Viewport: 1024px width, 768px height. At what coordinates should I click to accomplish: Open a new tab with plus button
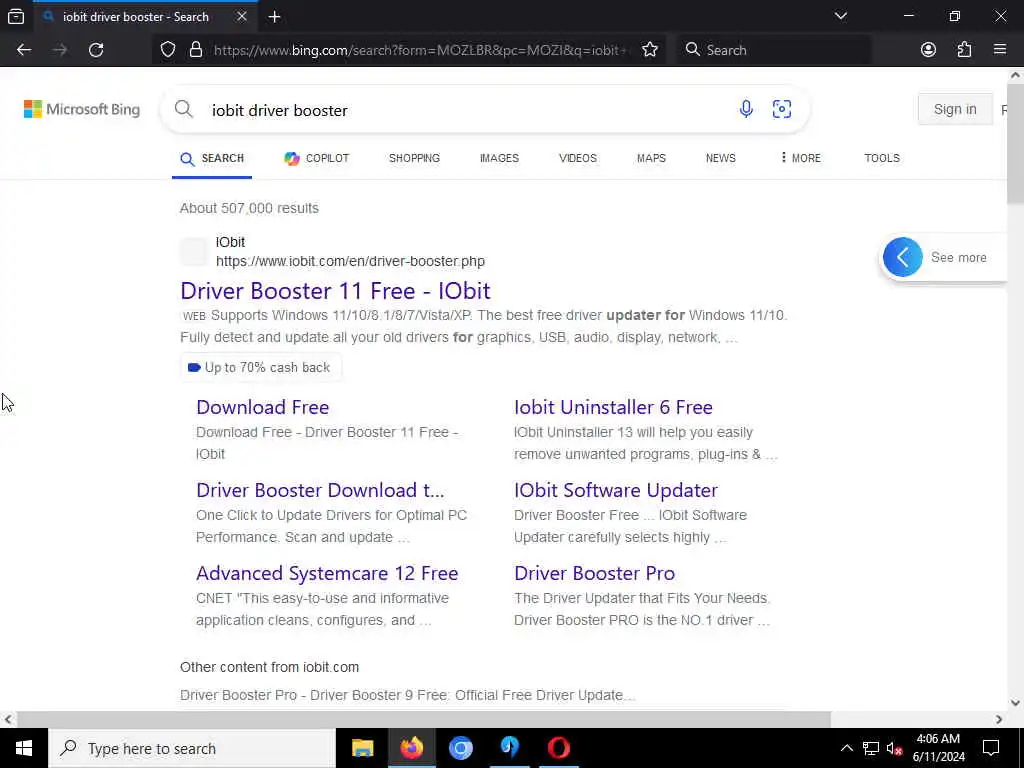pos(274,17)
